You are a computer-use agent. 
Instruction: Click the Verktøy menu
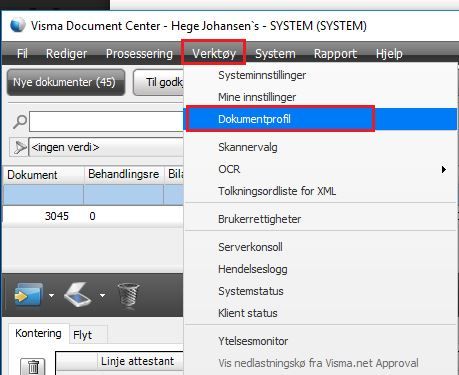point(214,53)
